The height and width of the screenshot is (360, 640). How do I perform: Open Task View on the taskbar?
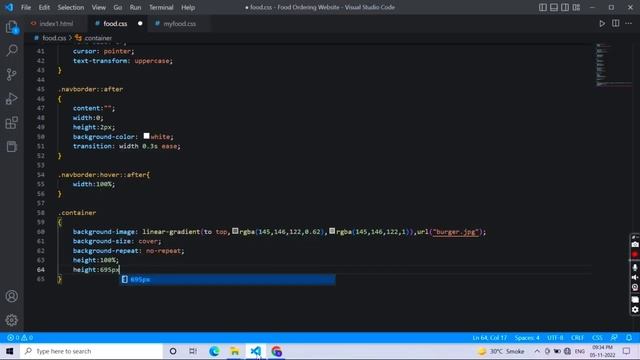193,351
